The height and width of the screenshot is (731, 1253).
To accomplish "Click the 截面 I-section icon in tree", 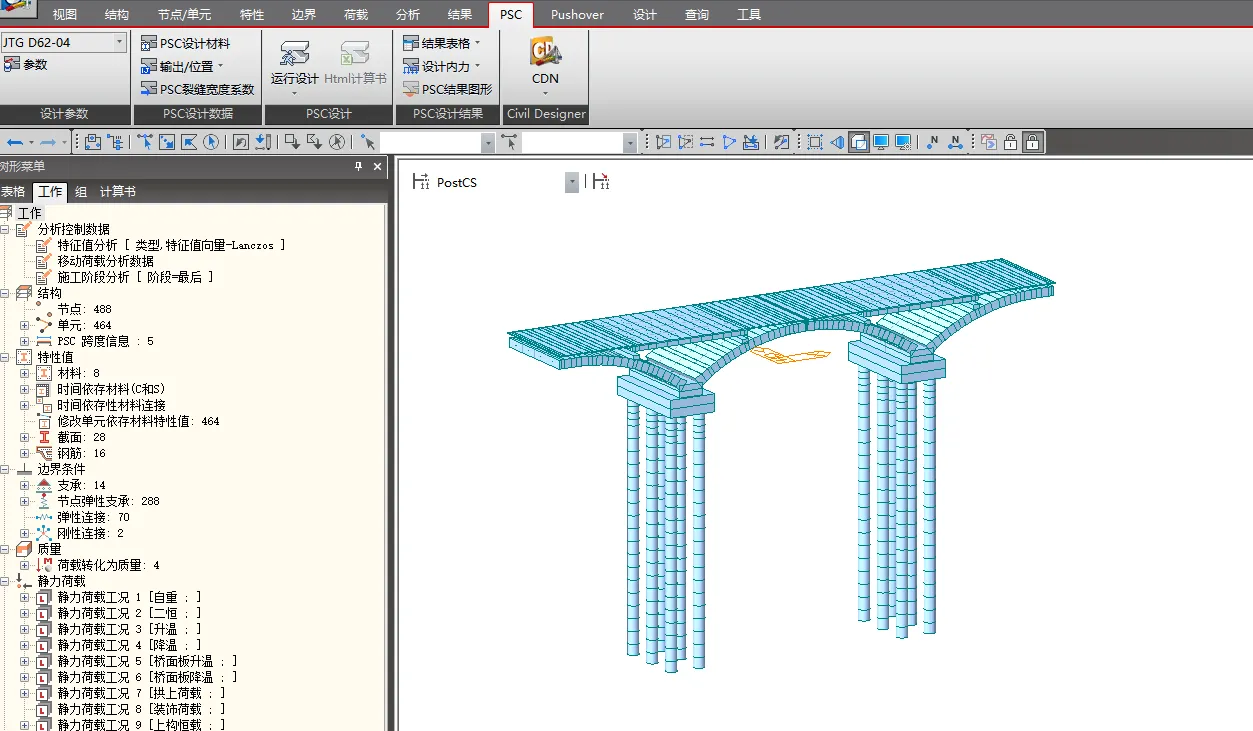I will 44,437.
